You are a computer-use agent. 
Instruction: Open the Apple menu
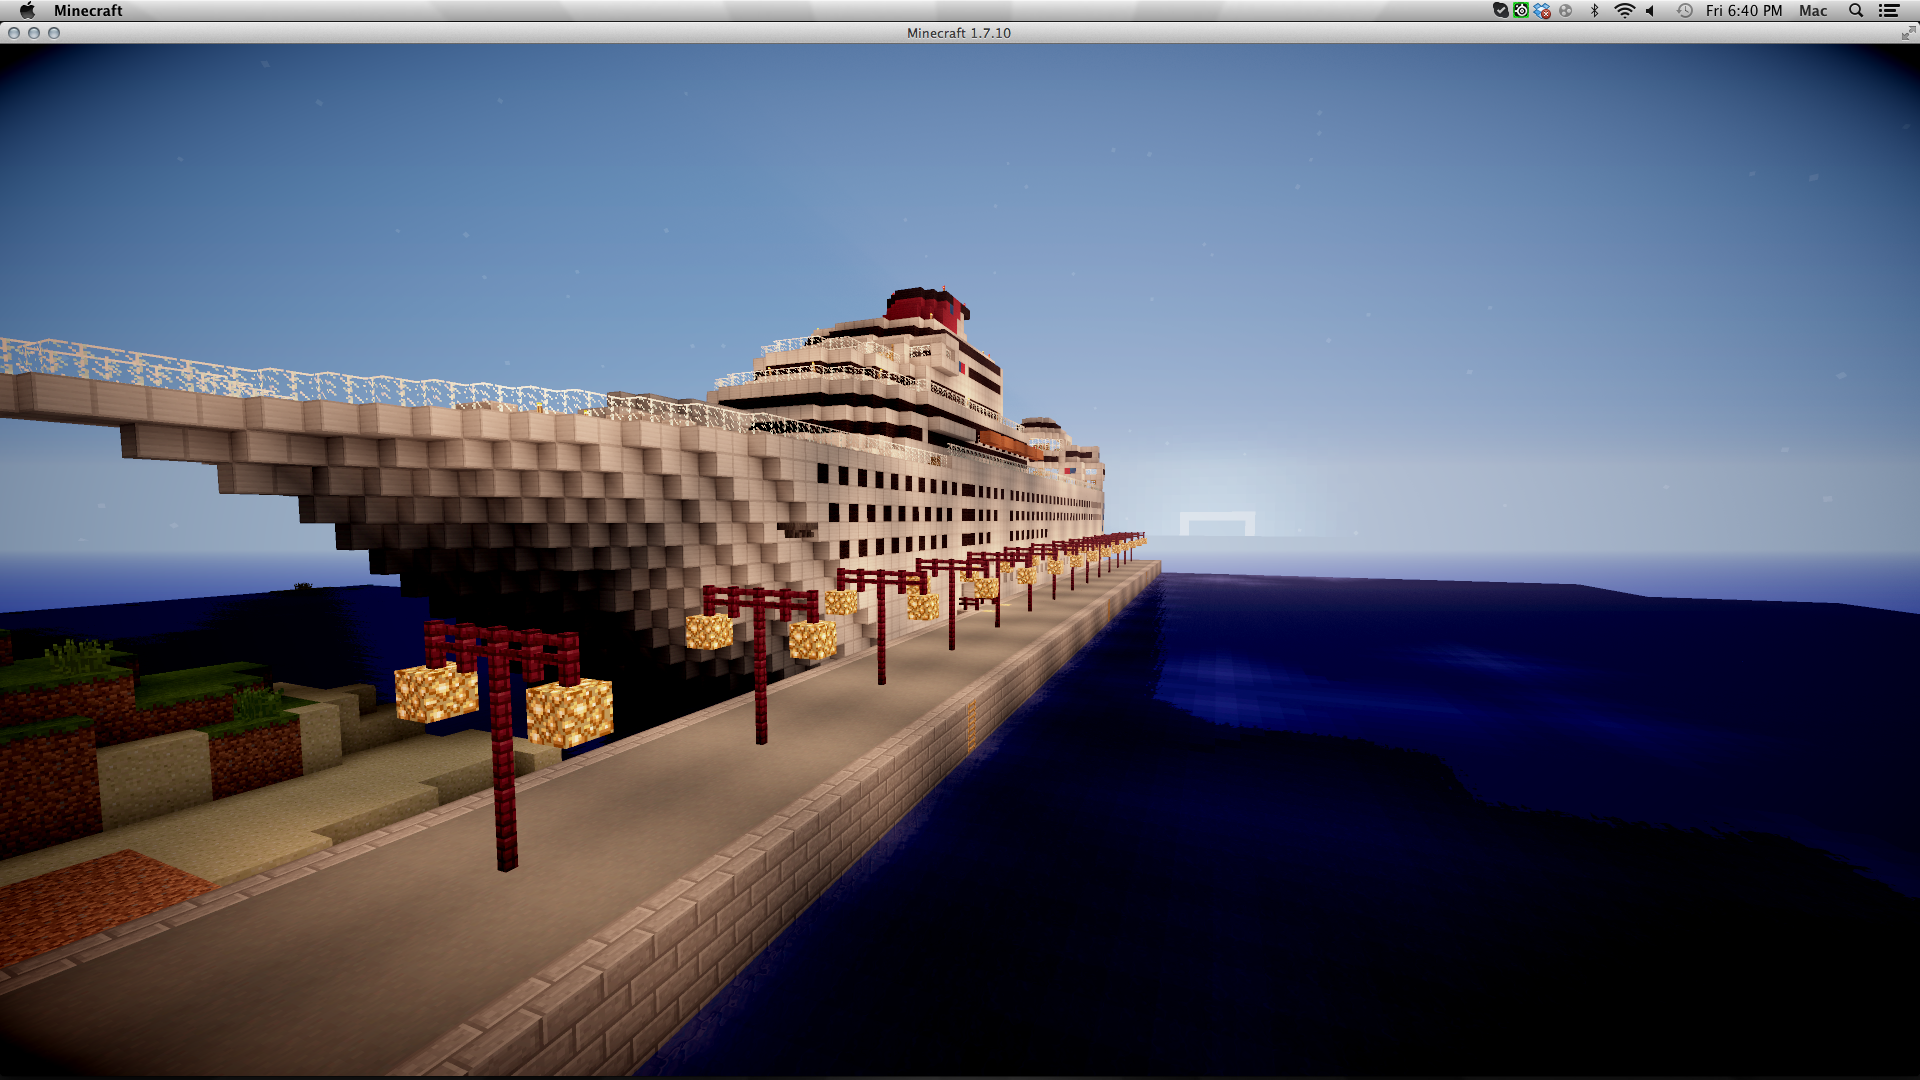click(27, 10)
